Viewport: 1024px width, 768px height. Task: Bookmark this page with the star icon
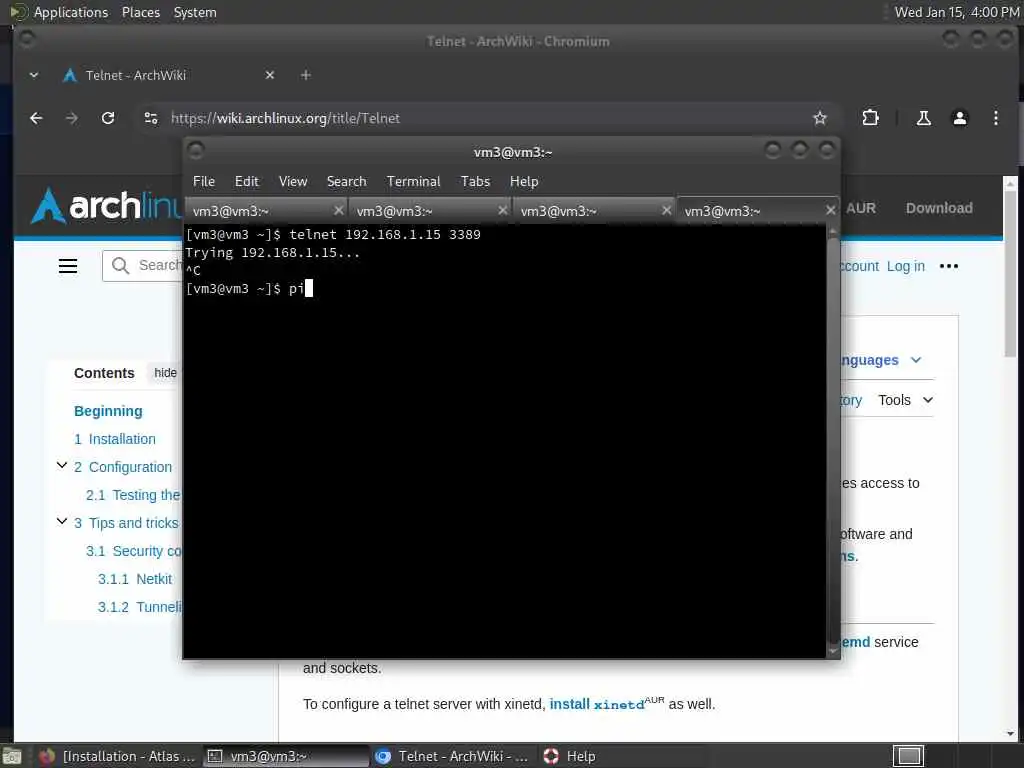[x=820, y=118]
